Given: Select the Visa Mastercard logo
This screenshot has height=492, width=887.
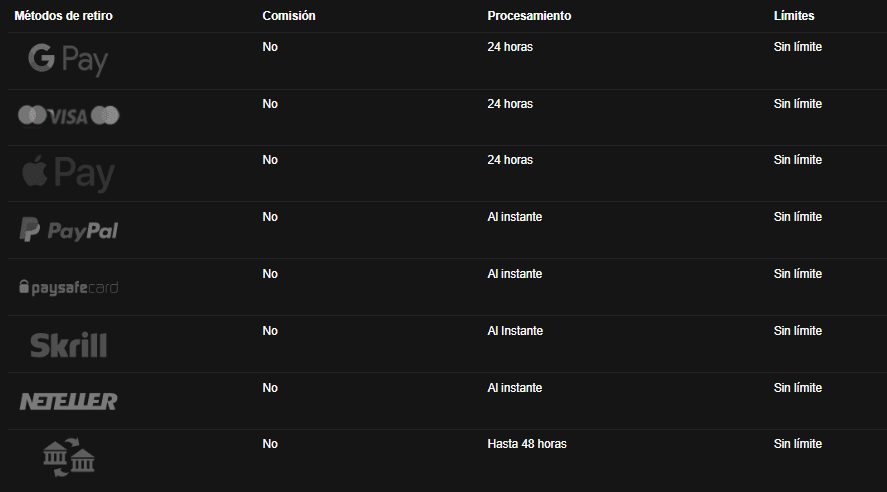Looking at the screenshot, I should (x=68, y=117).
